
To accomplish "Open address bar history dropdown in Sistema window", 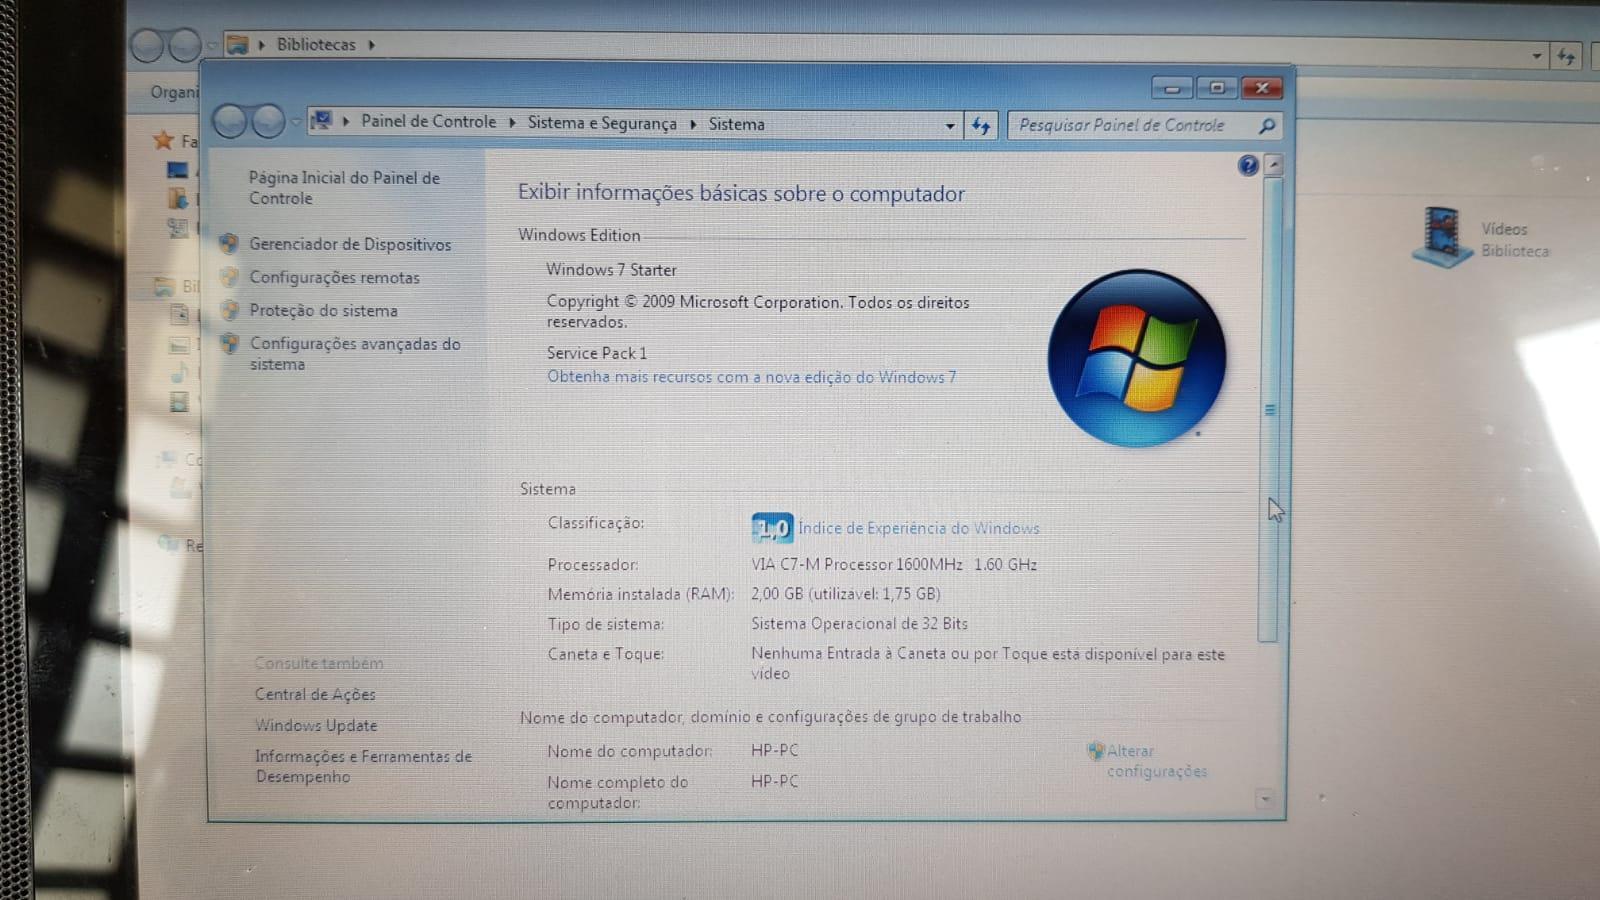I will point(950,126).
